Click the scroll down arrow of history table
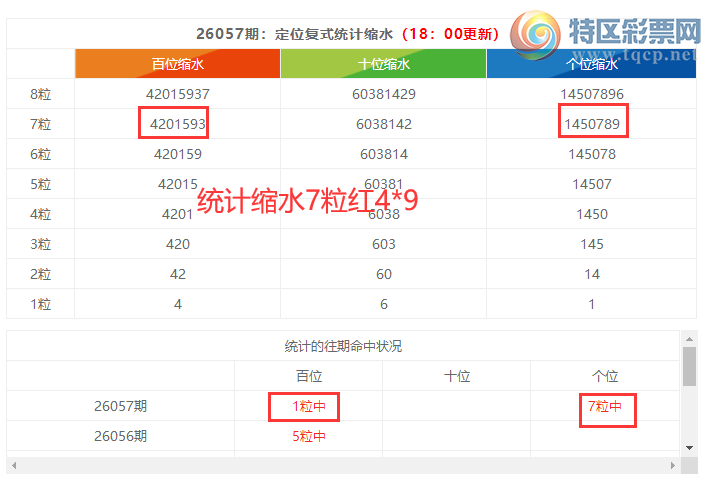Viewport: 711px width, 487px height. point(689,448)
